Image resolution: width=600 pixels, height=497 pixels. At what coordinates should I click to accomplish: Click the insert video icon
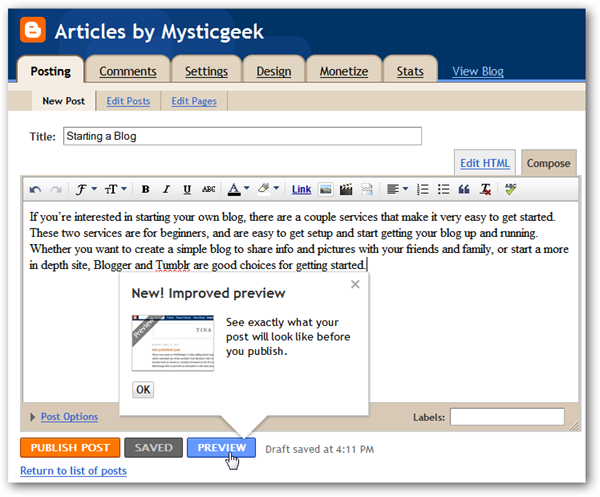[346, 189]
